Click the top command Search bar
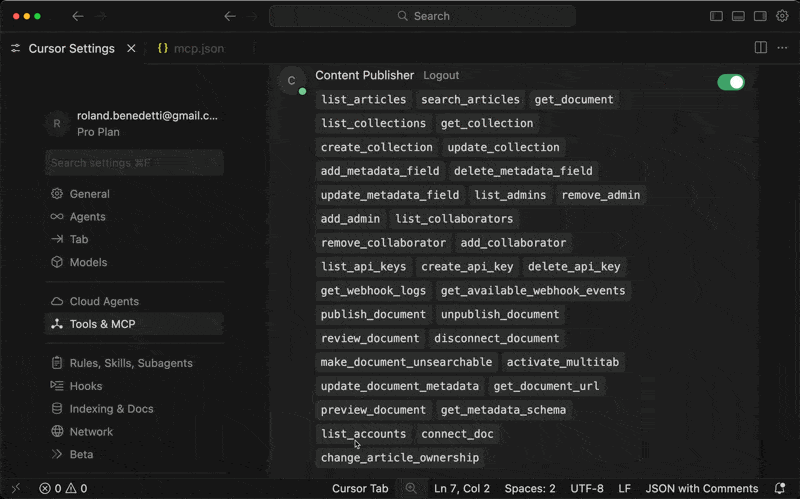This screenshot has height=499, width=800. (422, 16)
